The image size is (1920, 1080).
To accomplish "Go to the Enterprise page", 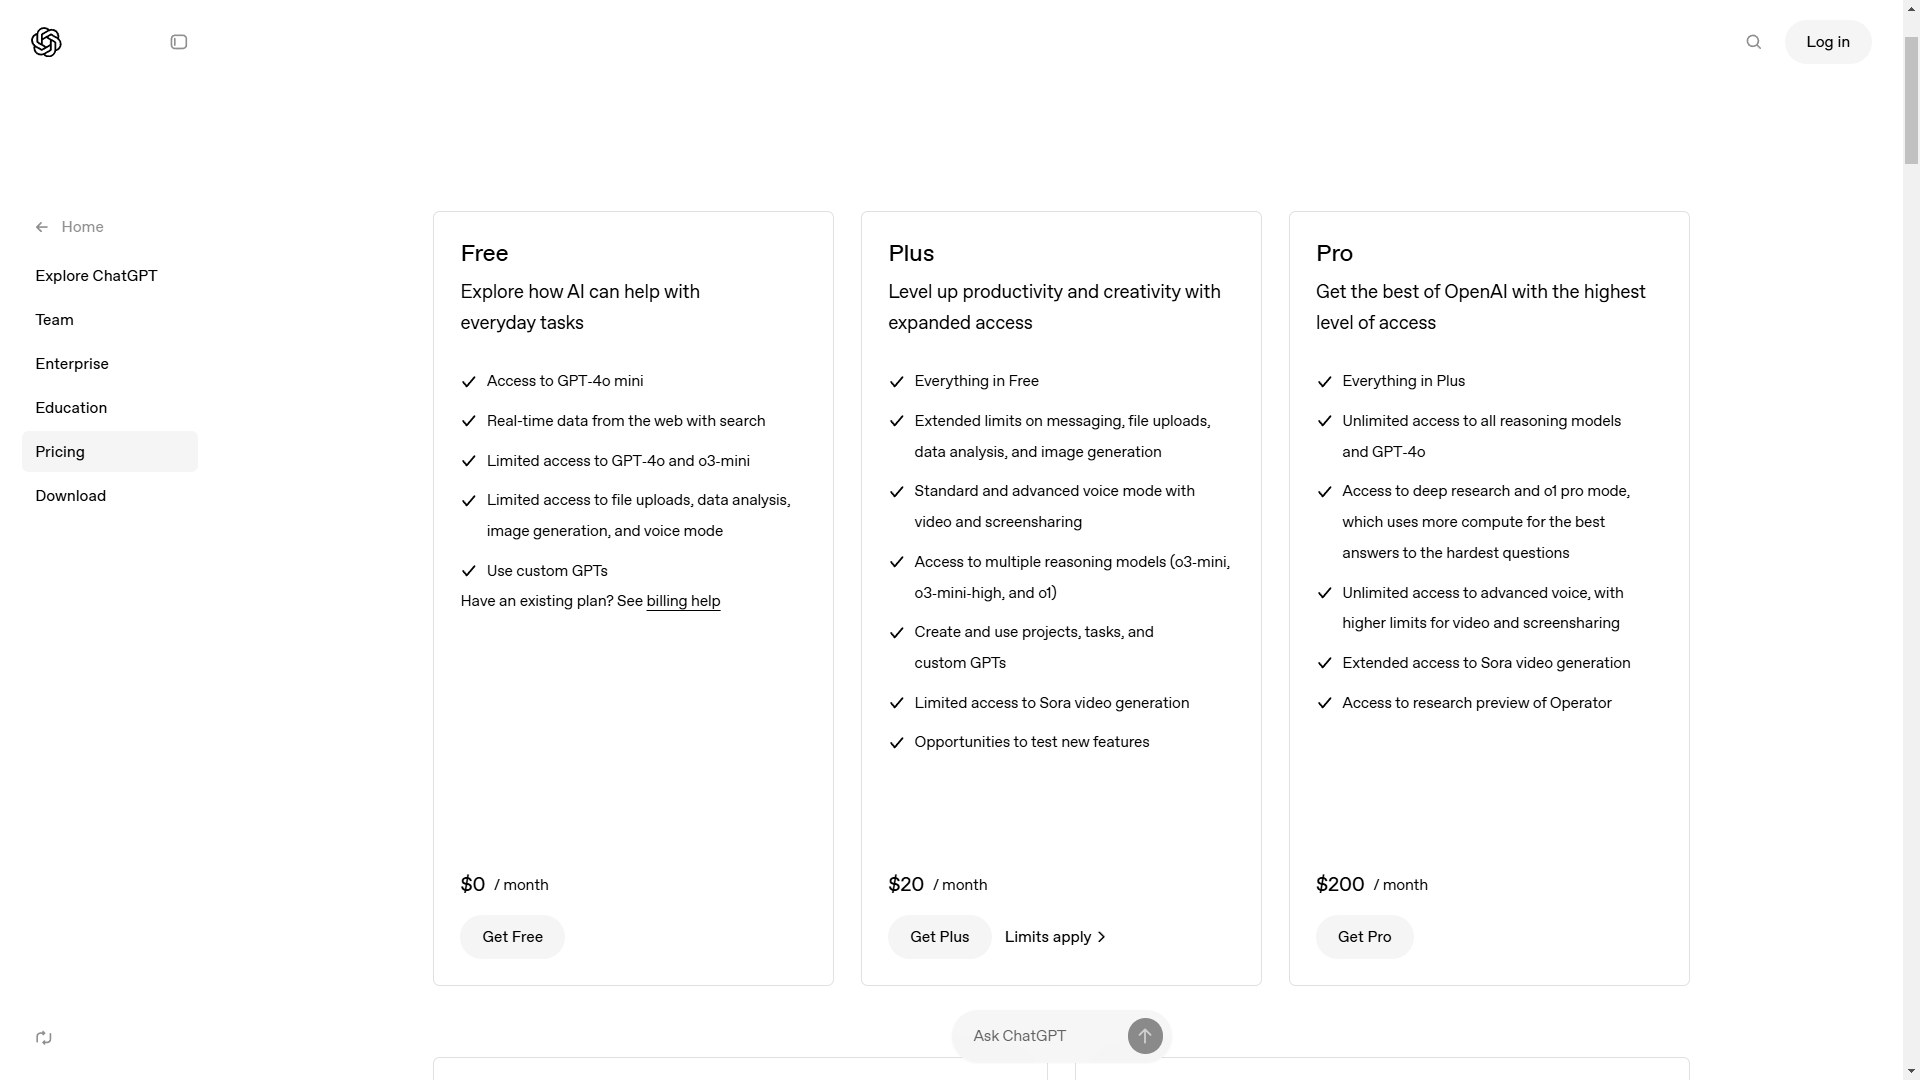I will [x=72, y=364].
